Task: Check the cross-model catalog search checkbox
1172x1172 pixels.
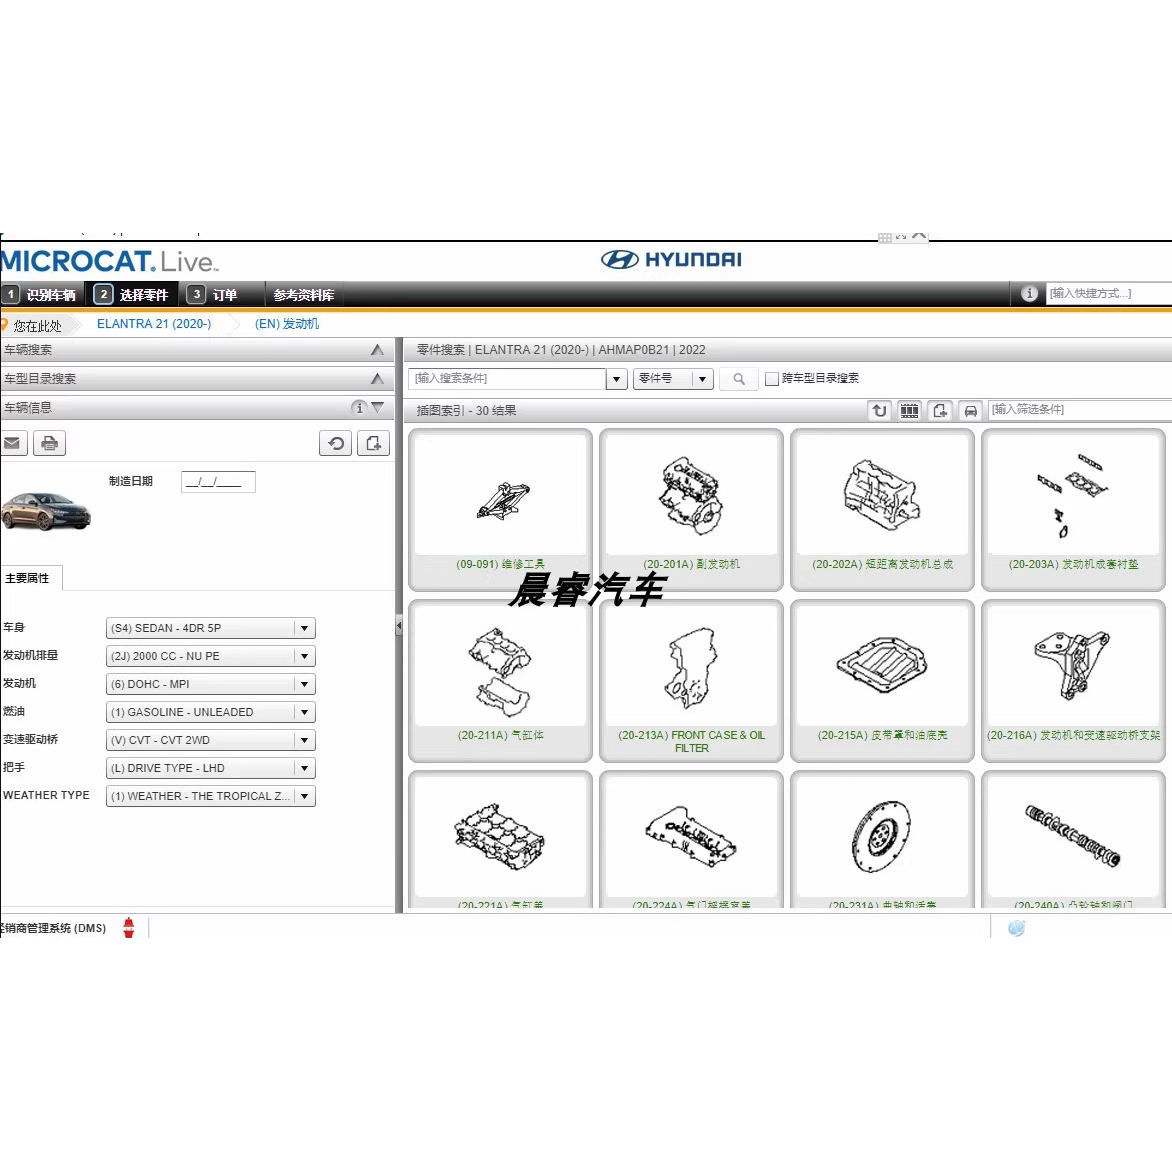Action: point(771,379)
